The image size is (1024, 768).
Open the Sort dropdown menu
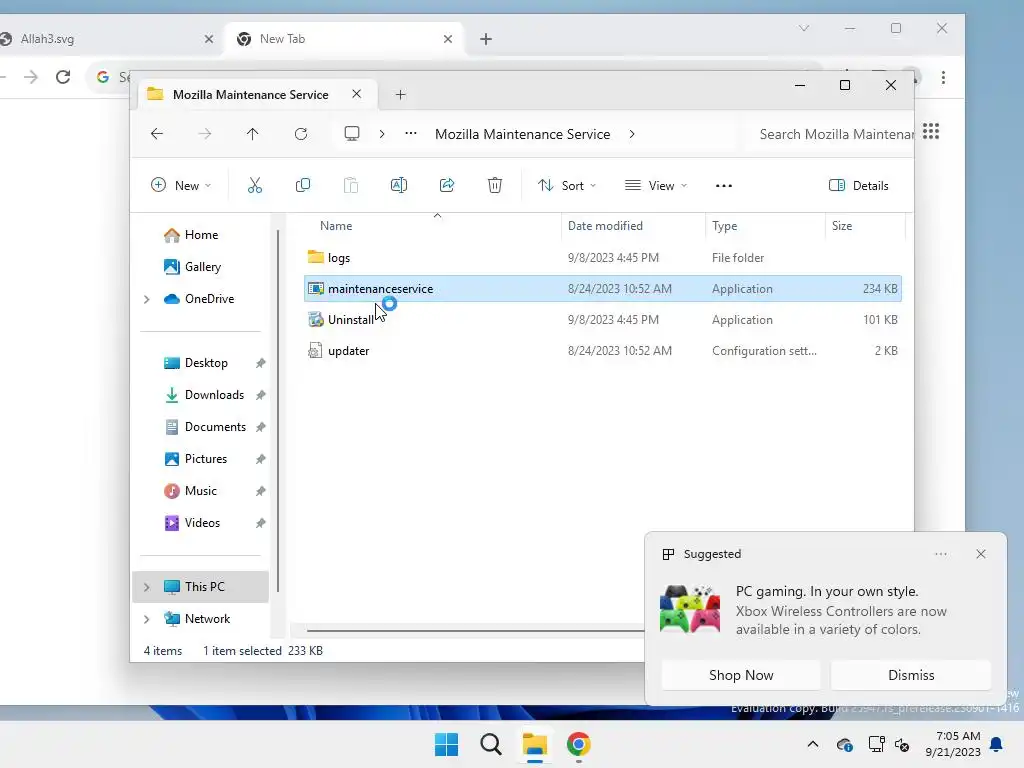566,185
